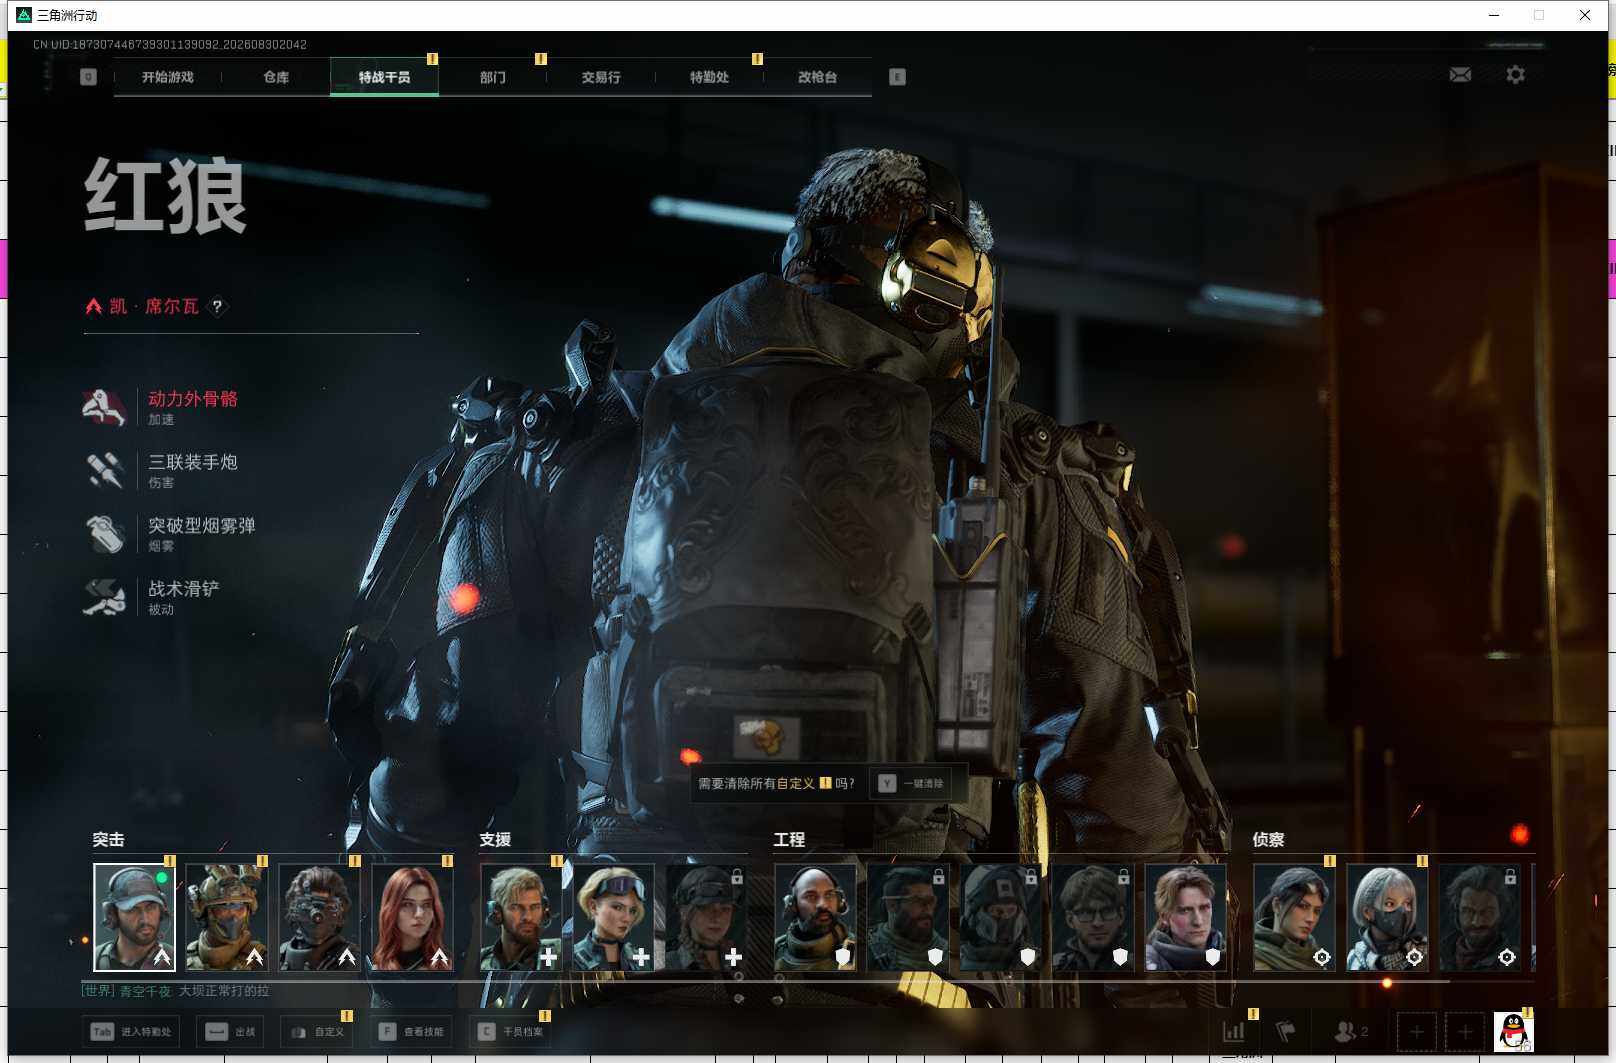The width and height of the screenshot is (1616, 1063).
Task: Select the red-haired assault operator
Action: click(x=412, y=917)
